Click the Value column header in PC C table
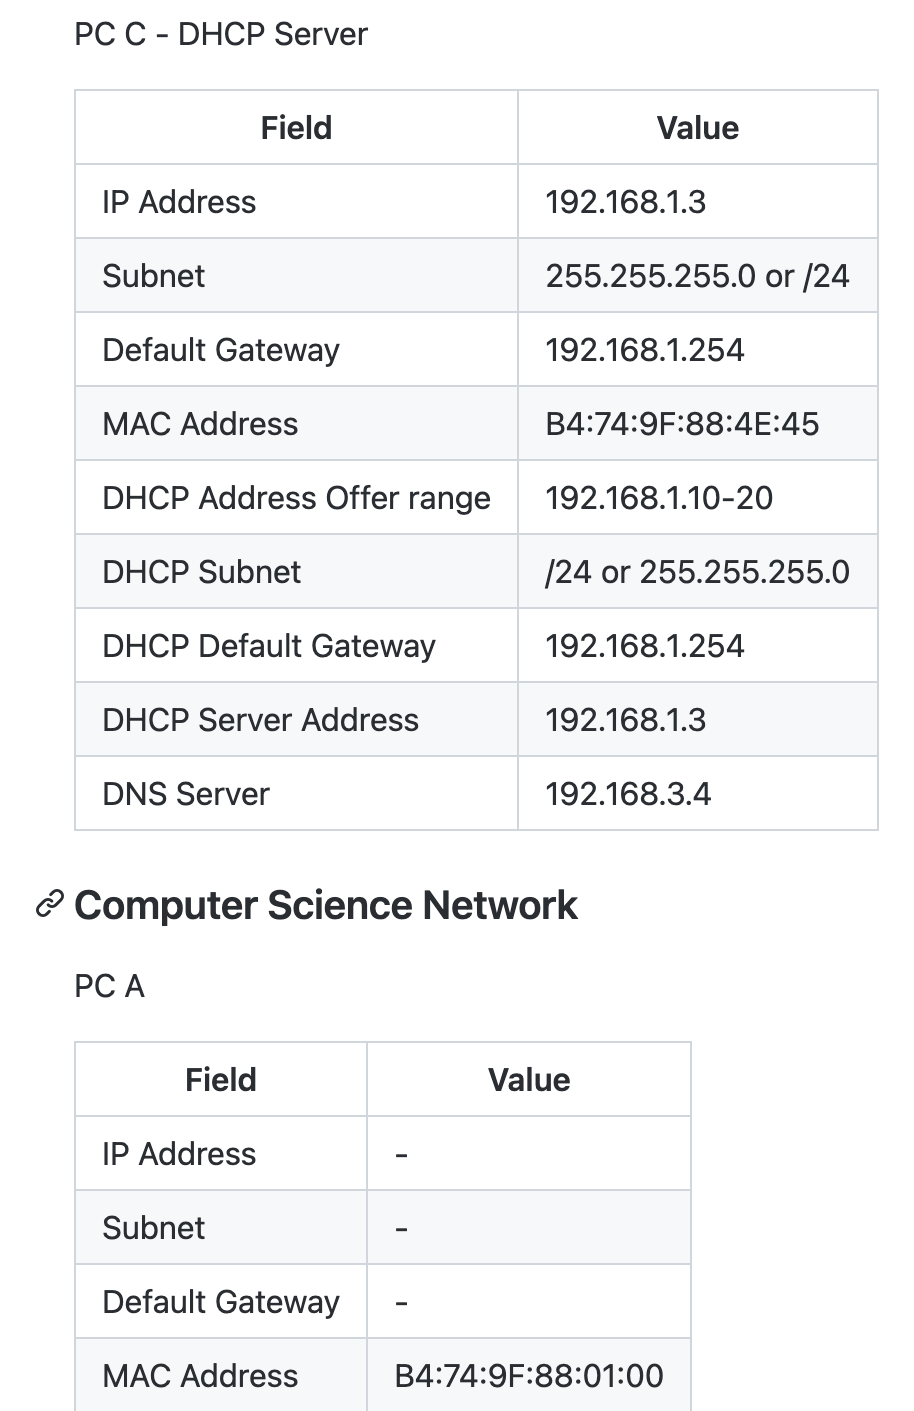This screenshot has width=914, height=1411. coord(697,127)
